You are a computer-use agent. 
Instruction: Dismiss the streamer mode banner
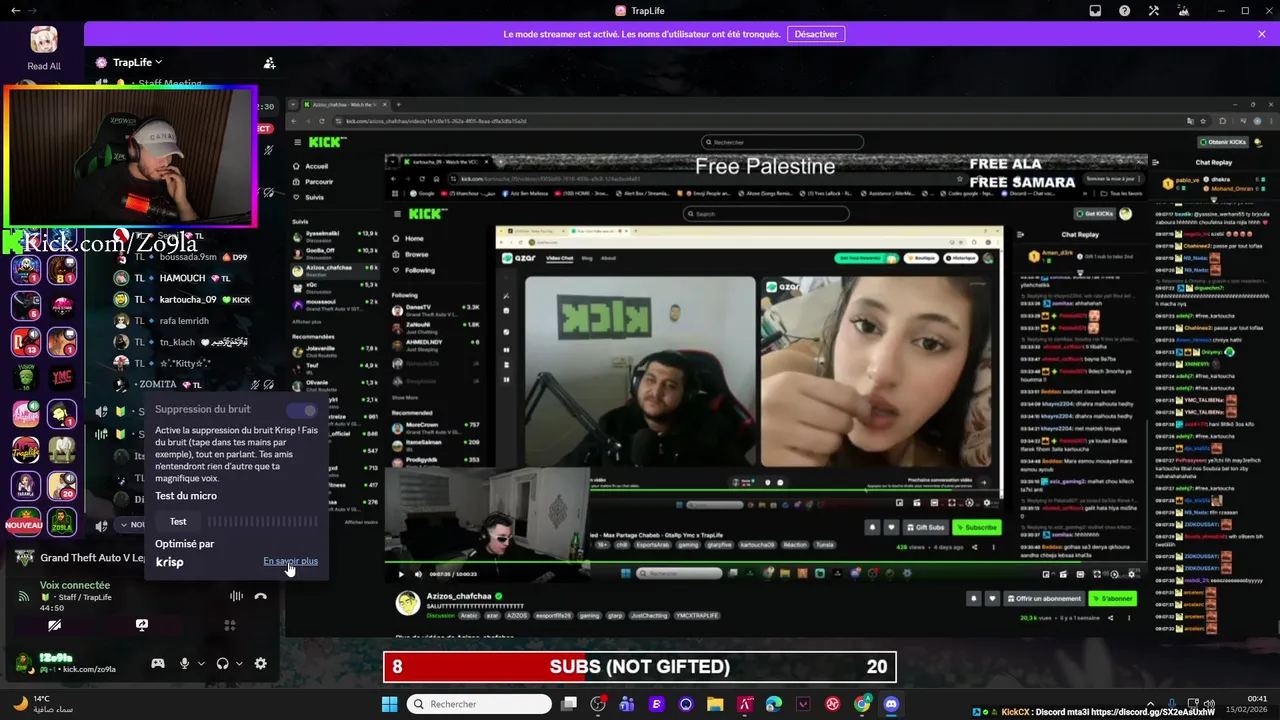(x=1262, y=34)
